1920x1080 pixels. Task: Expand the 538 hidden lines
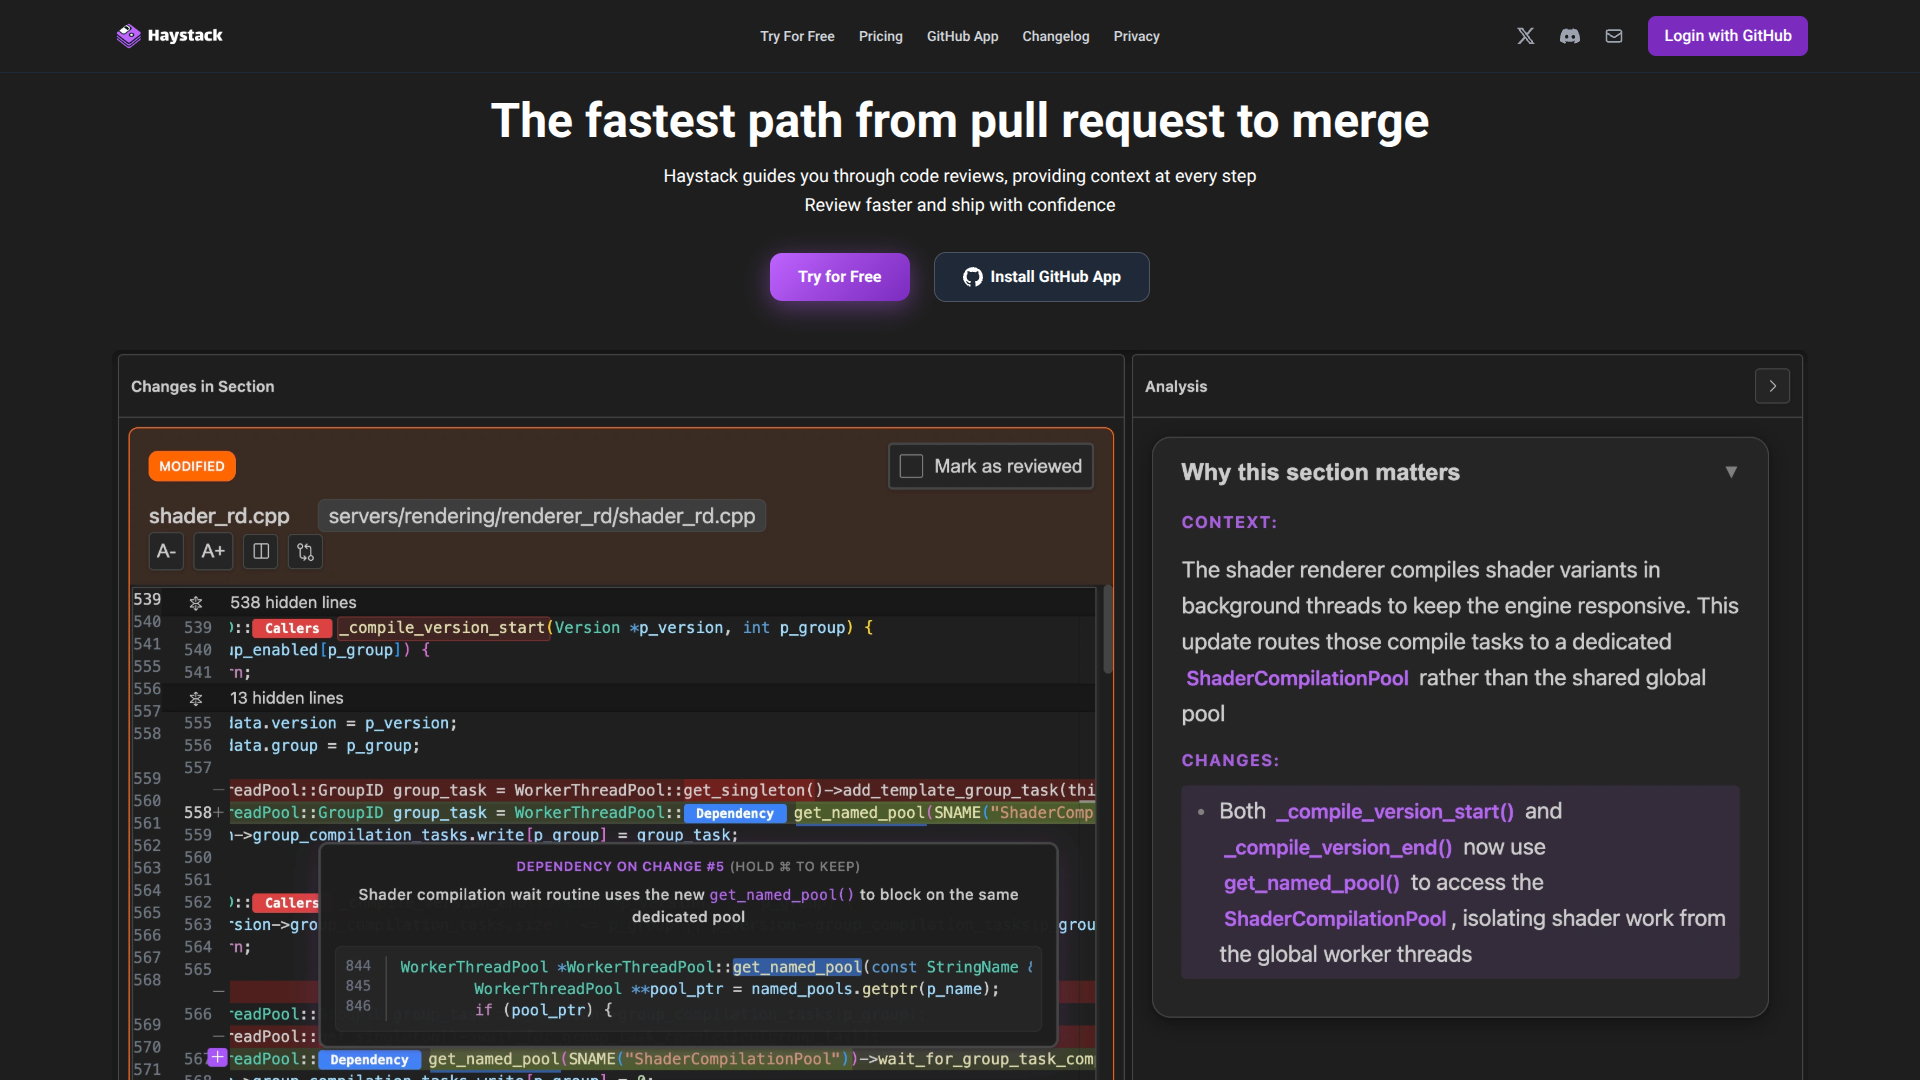196,603
